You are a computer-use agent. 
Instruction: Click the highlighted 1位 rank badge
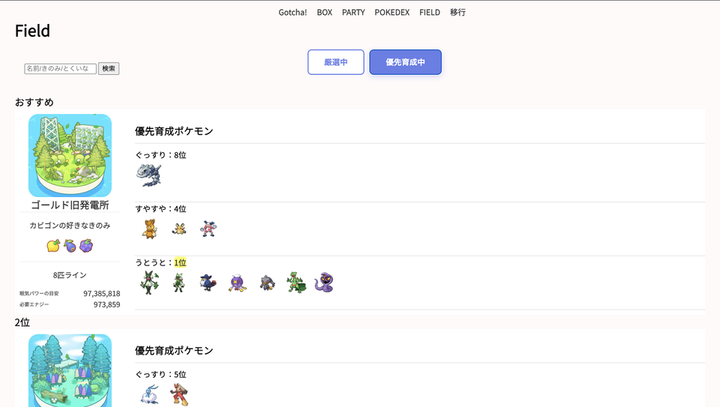(x=180, y=263)
